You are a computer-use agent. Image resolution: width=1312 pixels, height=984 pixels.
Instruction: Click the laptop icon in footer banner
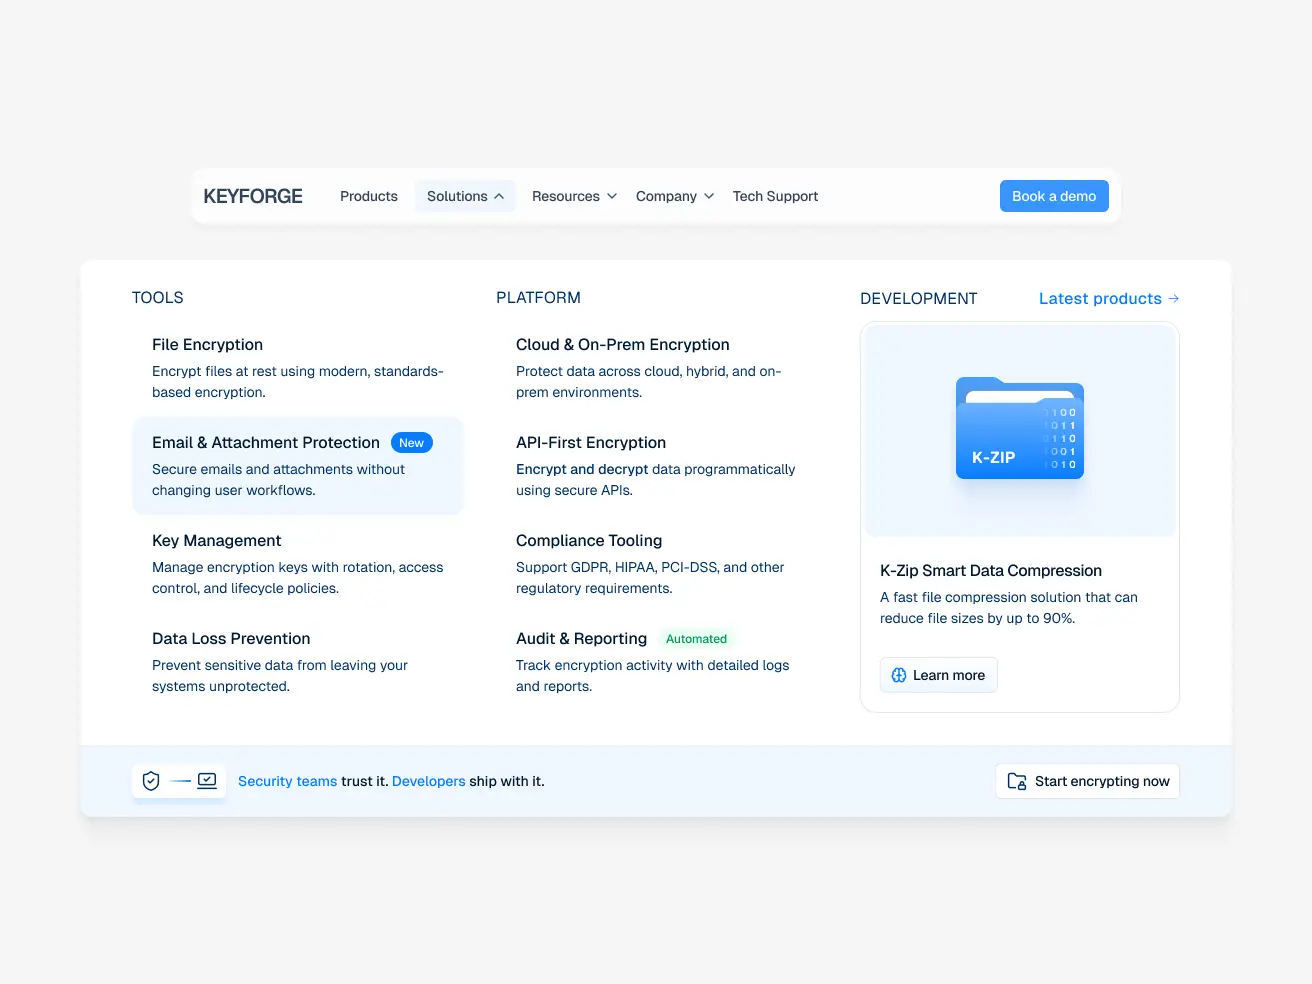(207, 781)
